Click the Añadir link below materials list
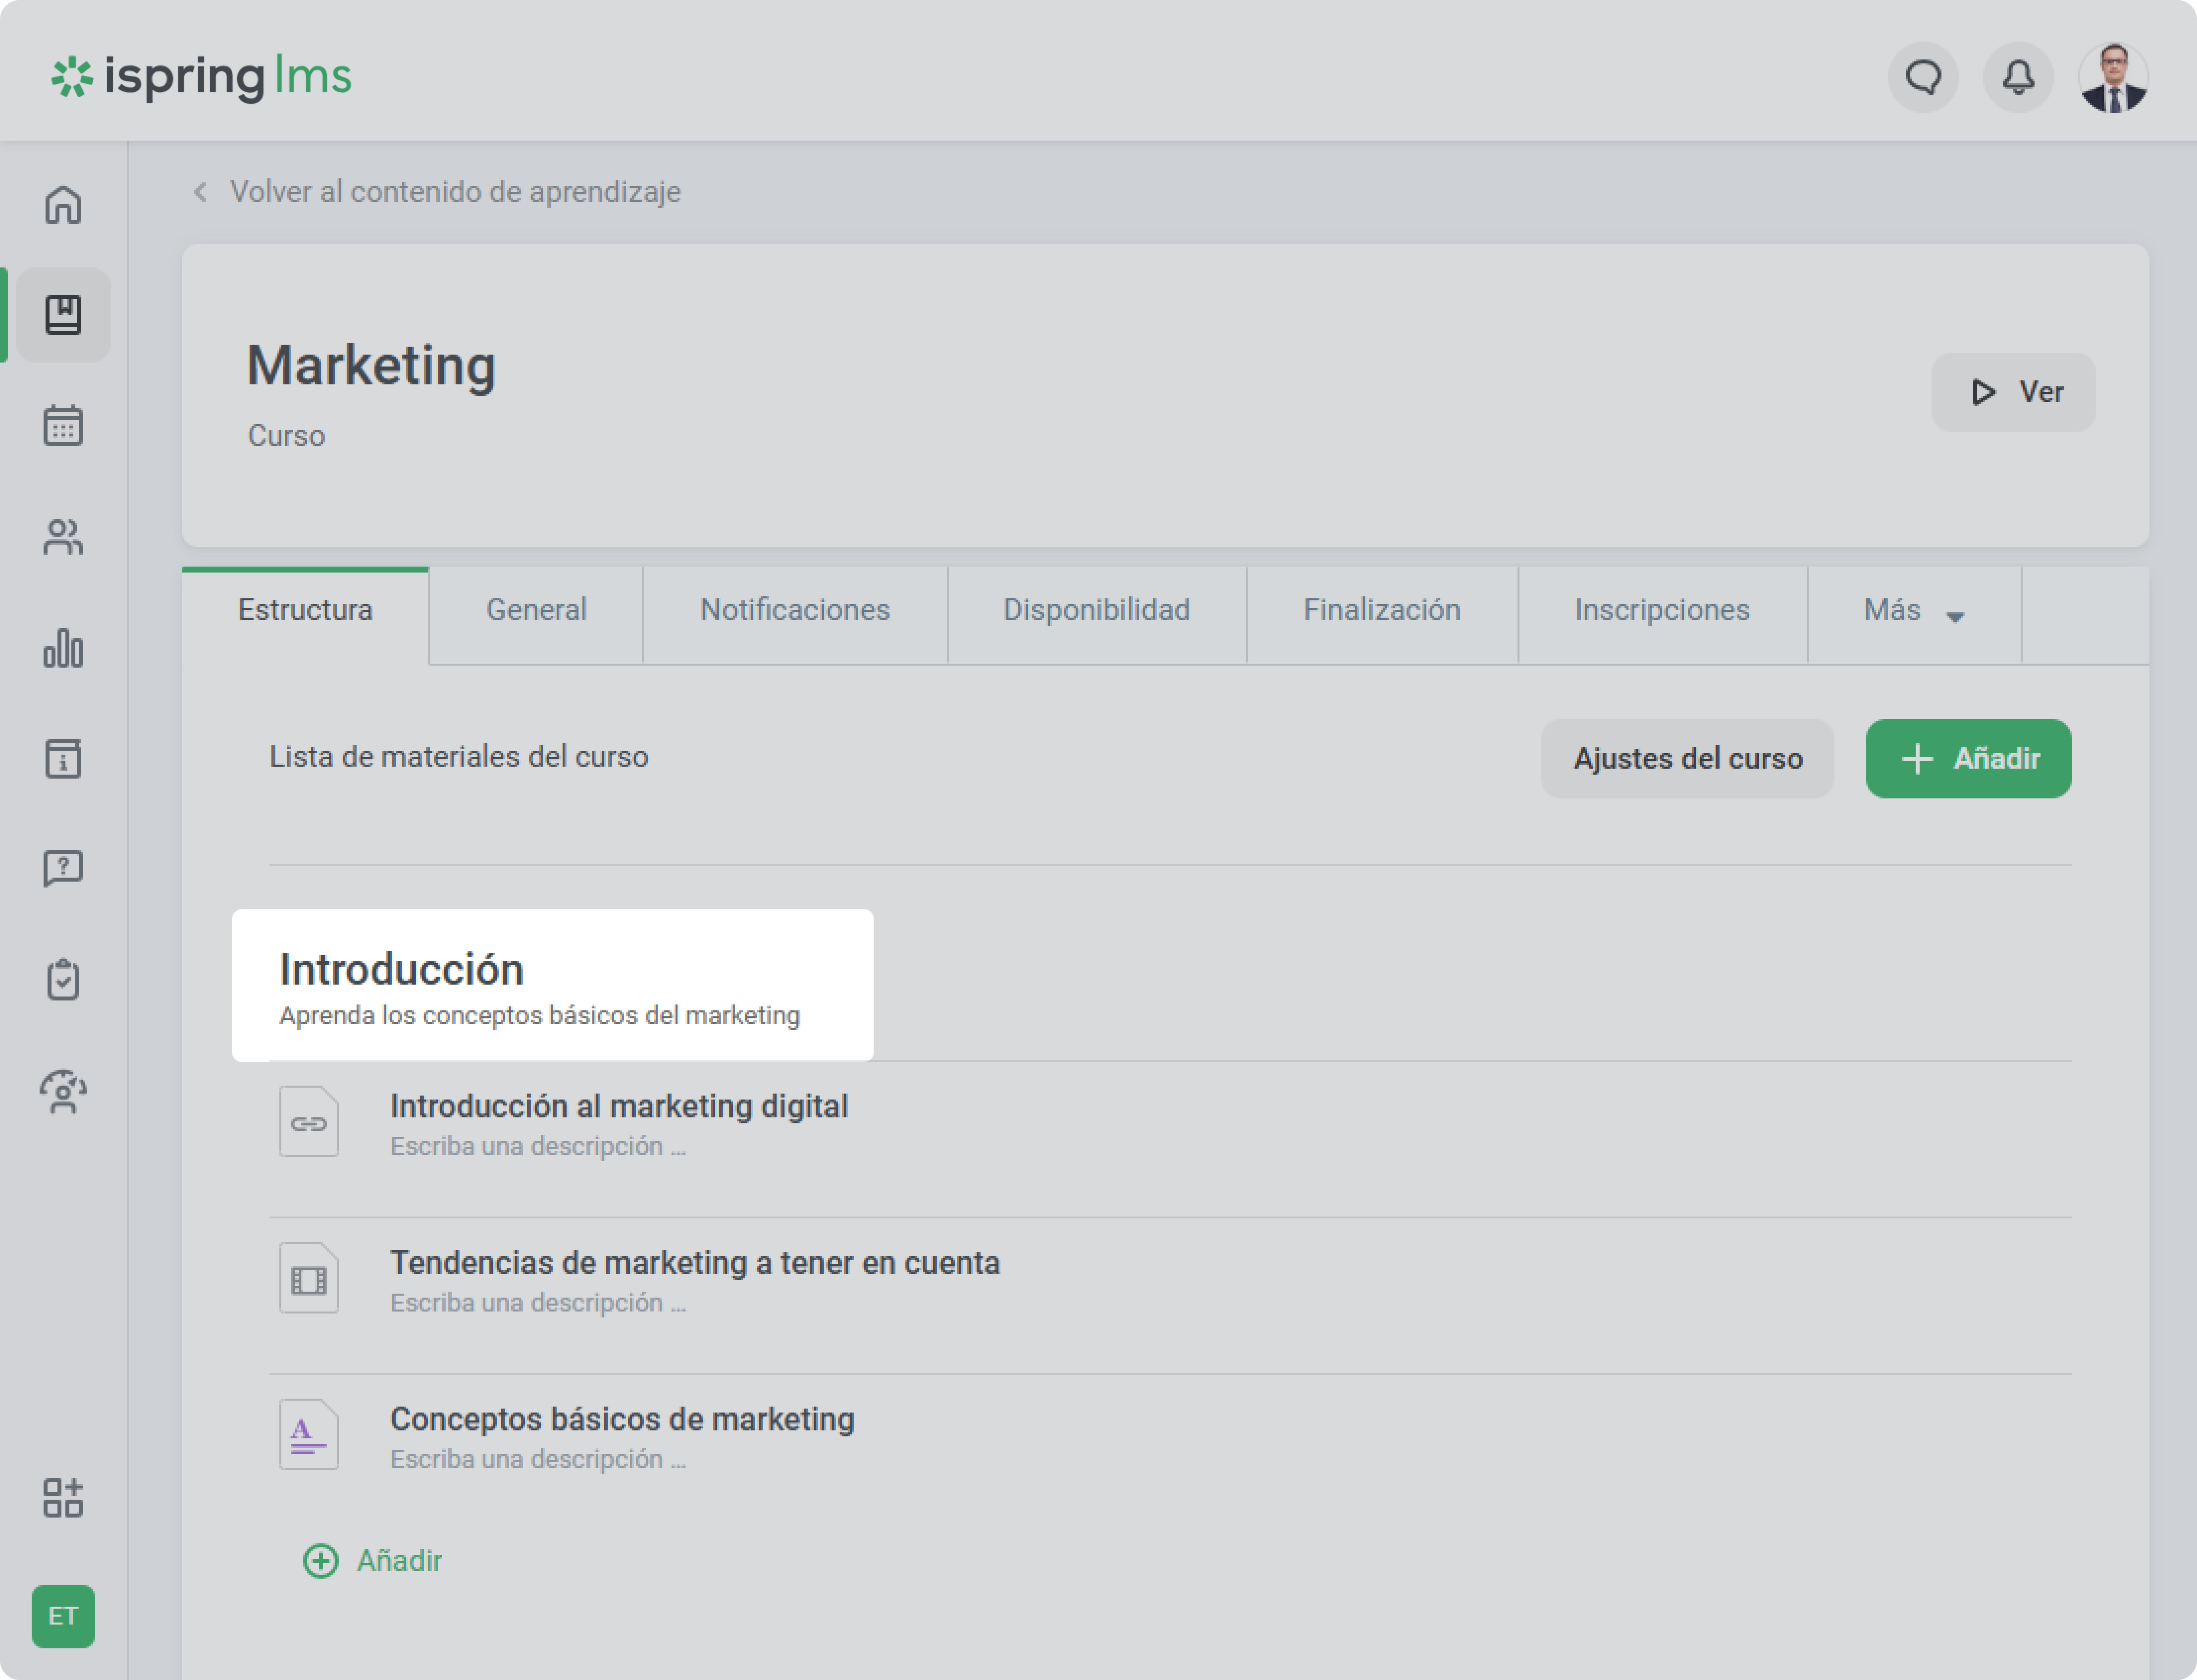Viewport: 2197px width, 1680px height. [373, 1560]
